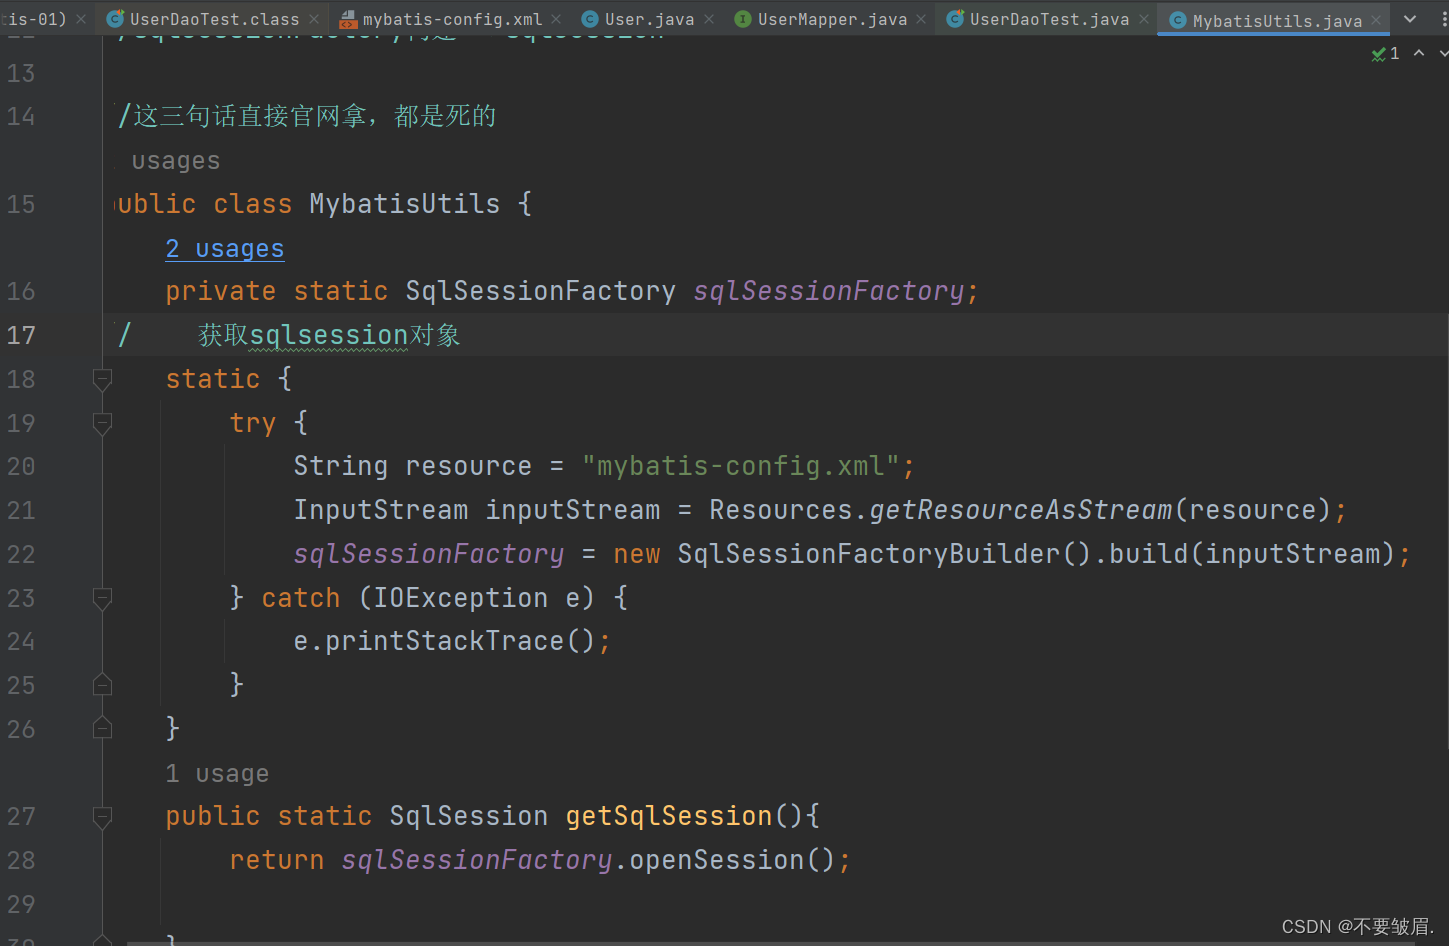
Task: Click fold end marker on line 25
Action: tap(102, 685)
